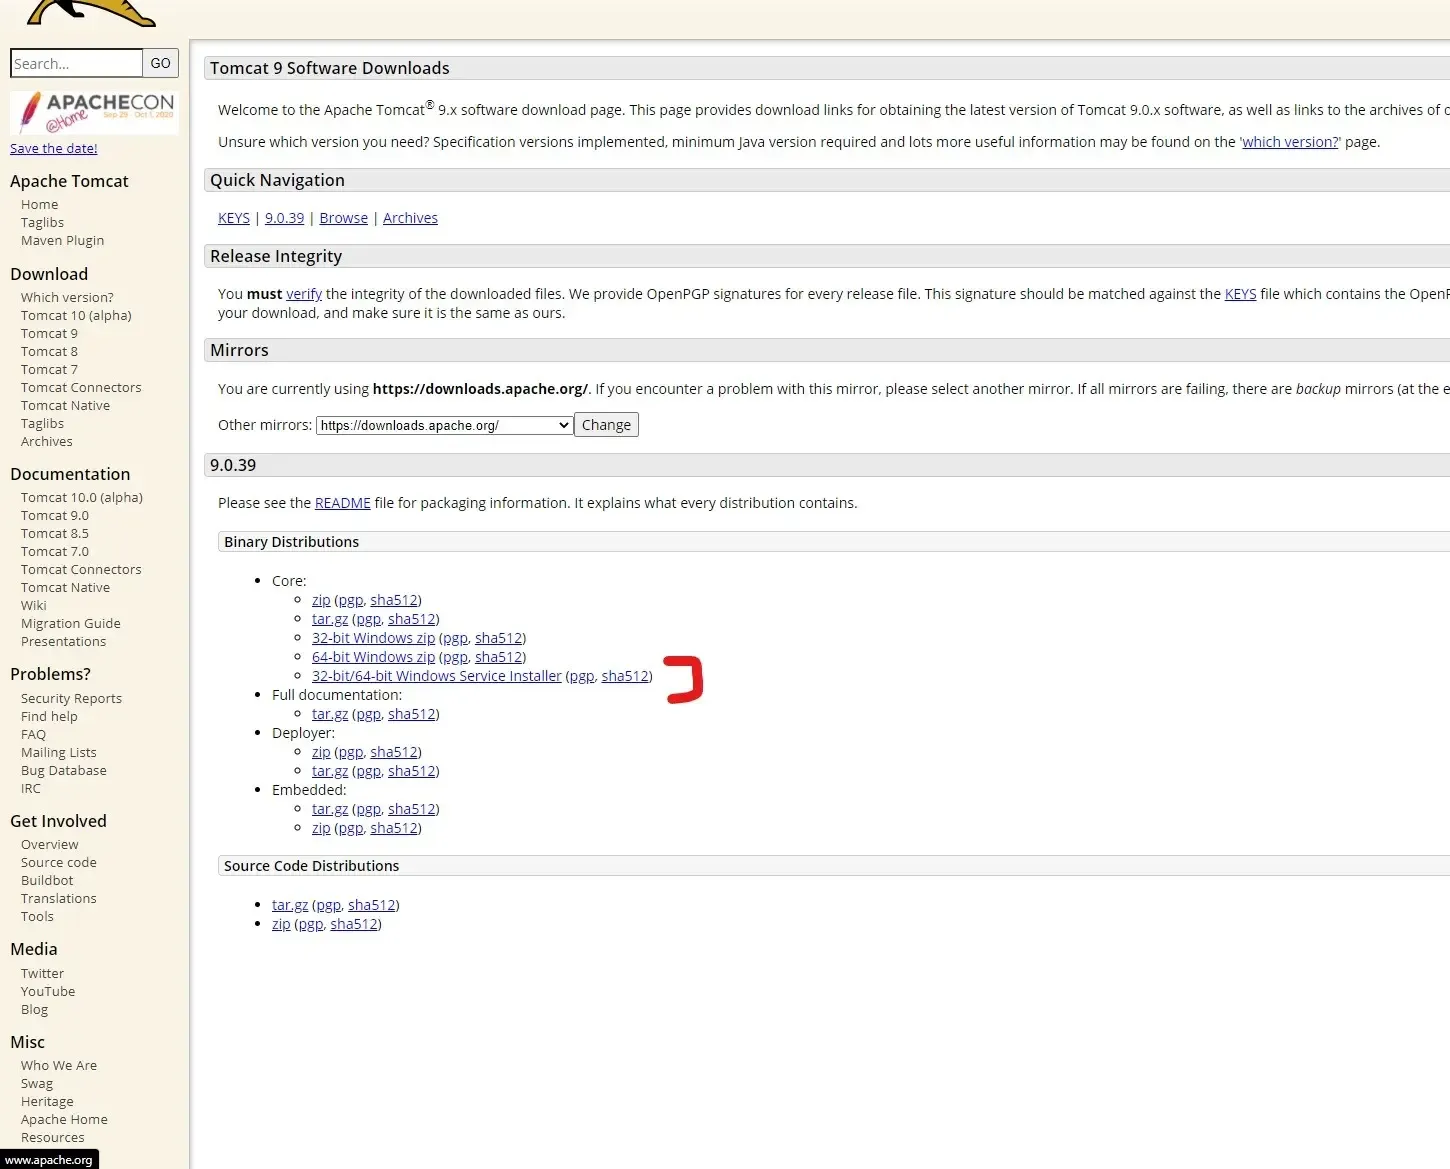Click the 'which version?' page link

pos(1290,142)
